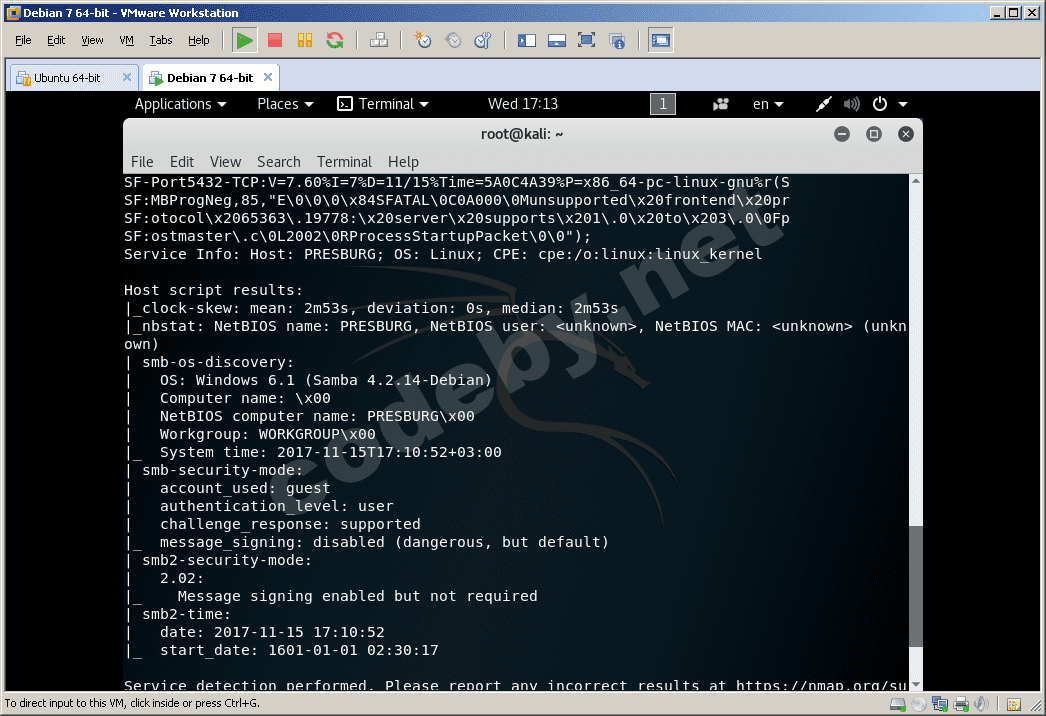
Task: Open terminal window Help menu
Action: (x=404, y=162)
